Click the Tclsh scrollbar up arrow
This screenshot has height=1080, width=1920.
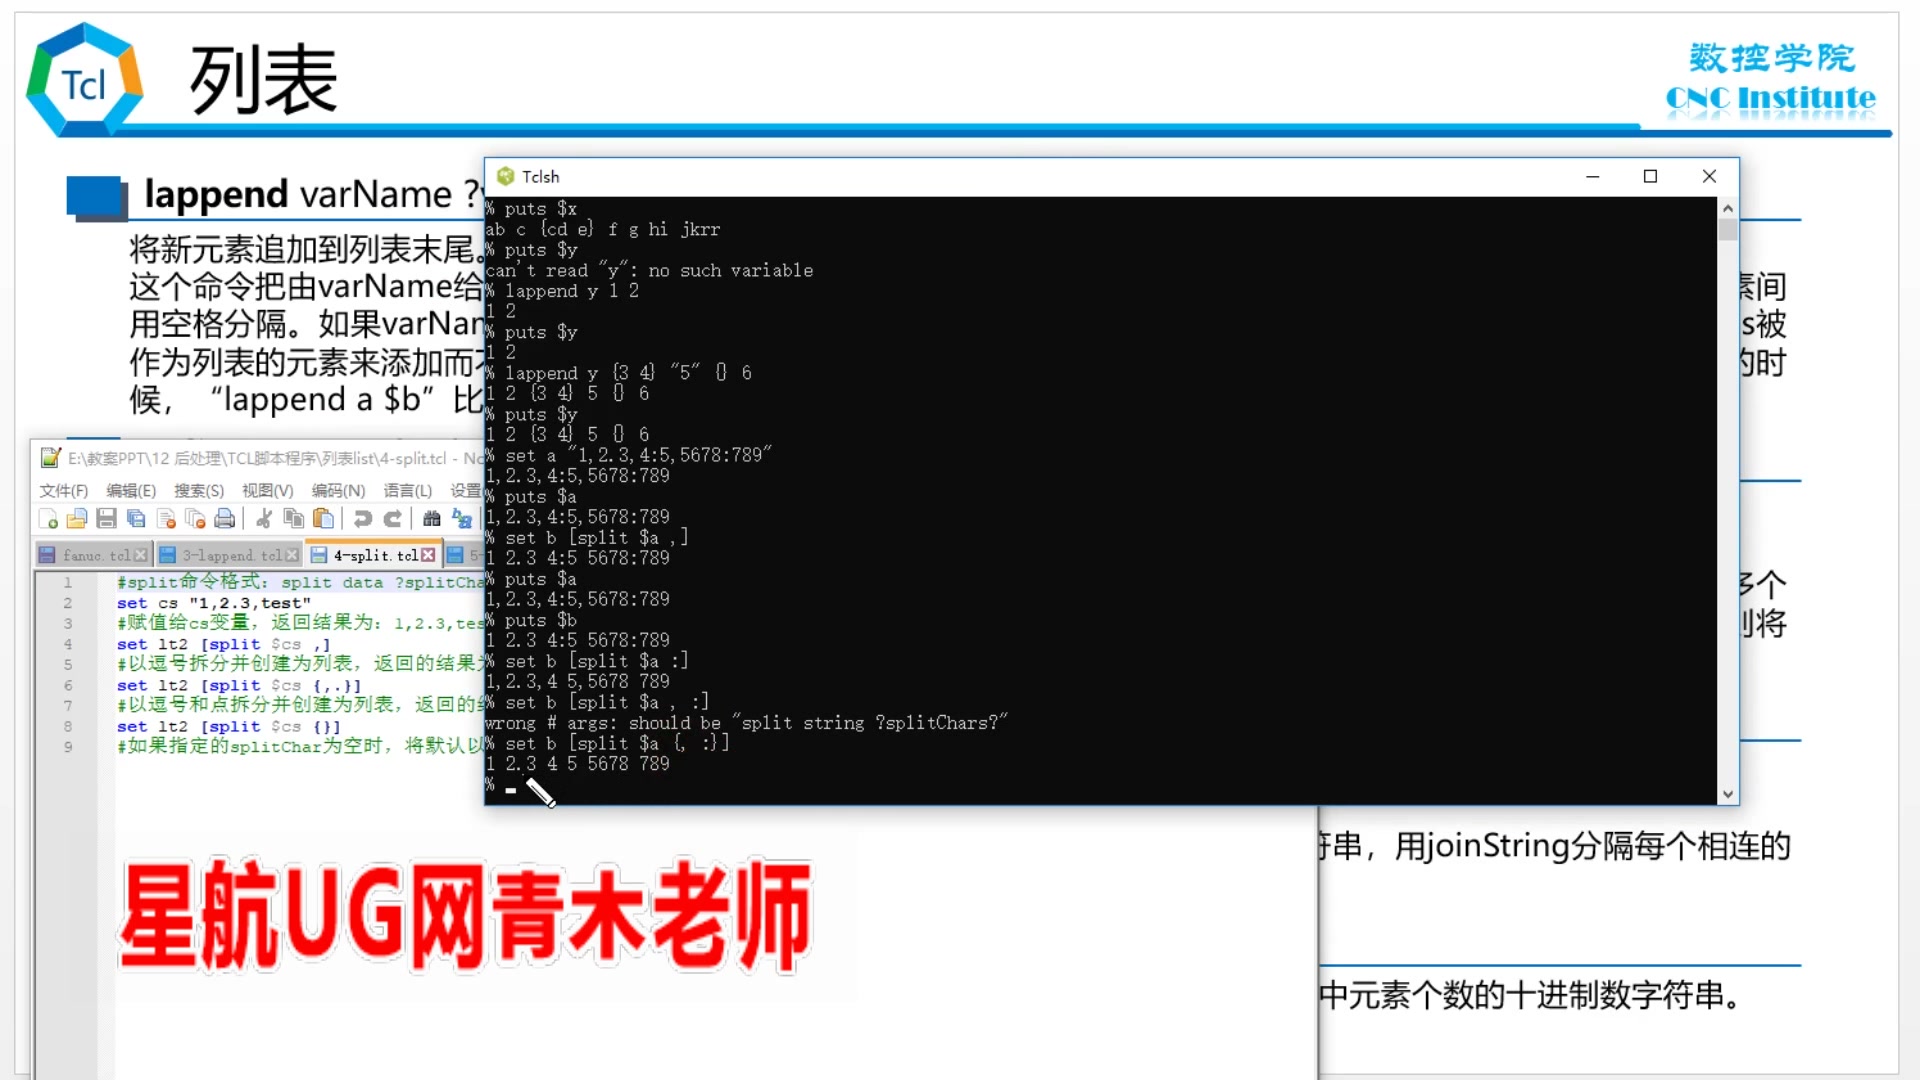click(1727, 208)
